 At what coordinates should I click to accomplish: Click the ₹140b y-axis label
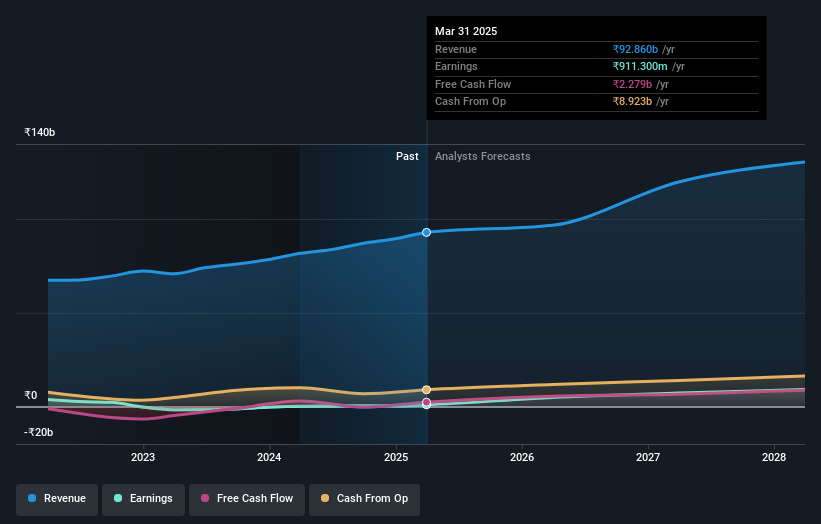(39, 132)
